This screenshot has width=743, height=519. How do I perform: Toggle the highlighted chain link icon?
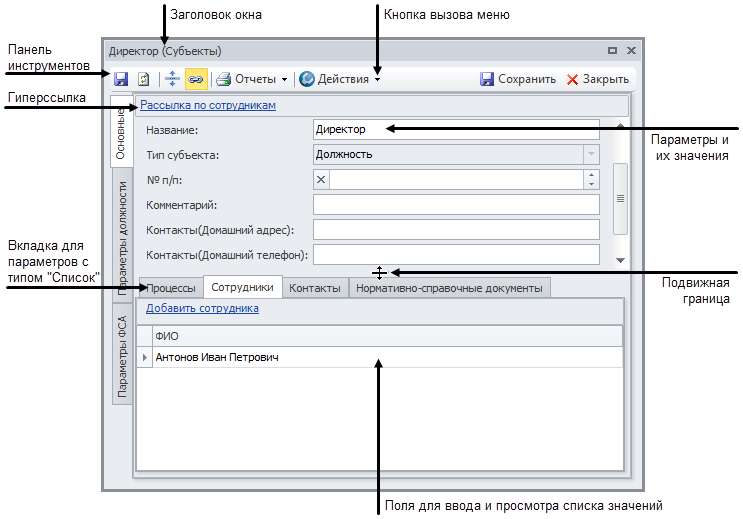(196, 79)
